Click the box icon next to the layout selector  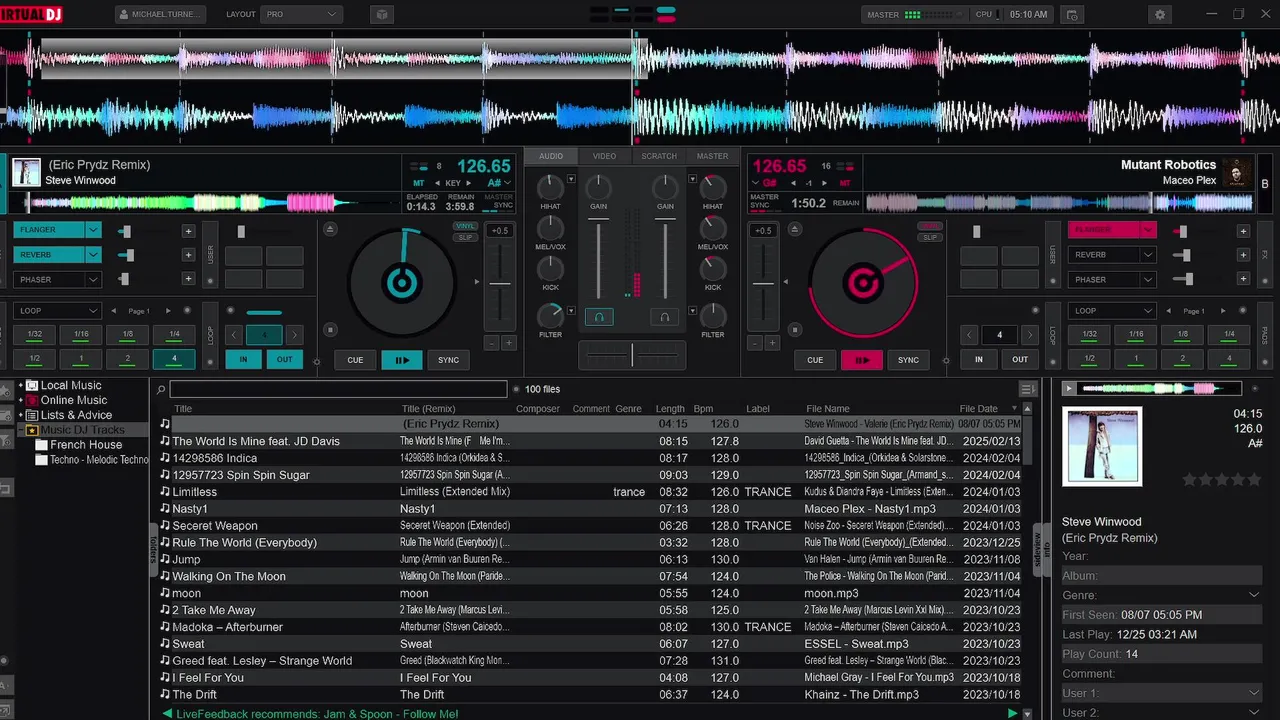(x=380, y=15)
